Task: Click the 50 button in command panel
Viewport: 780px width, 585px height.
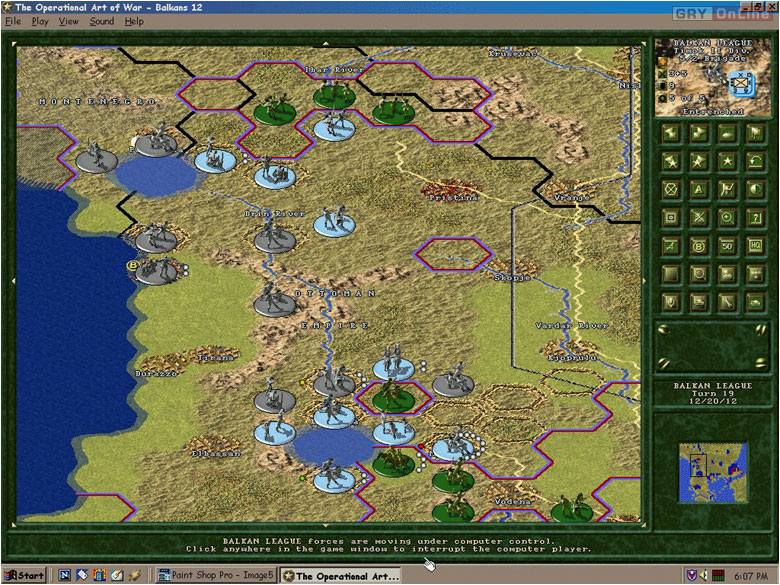Action: pyautogui.click(x=727, y=246)
